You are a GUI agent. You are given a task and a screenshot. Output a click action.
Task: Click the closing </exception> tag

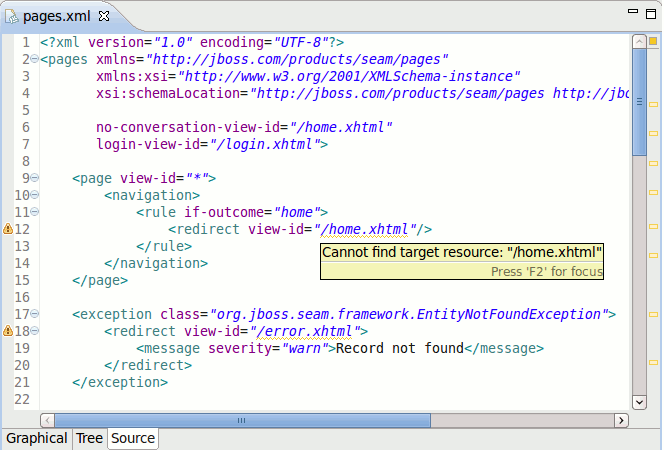[120, 382]
